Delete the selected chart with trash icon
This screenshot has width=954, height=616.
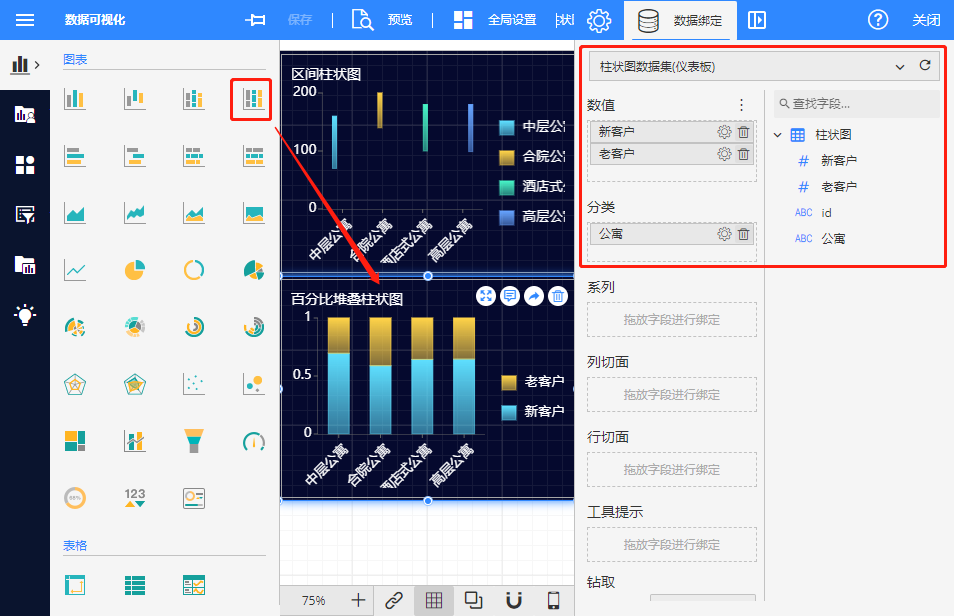point(558,296)
